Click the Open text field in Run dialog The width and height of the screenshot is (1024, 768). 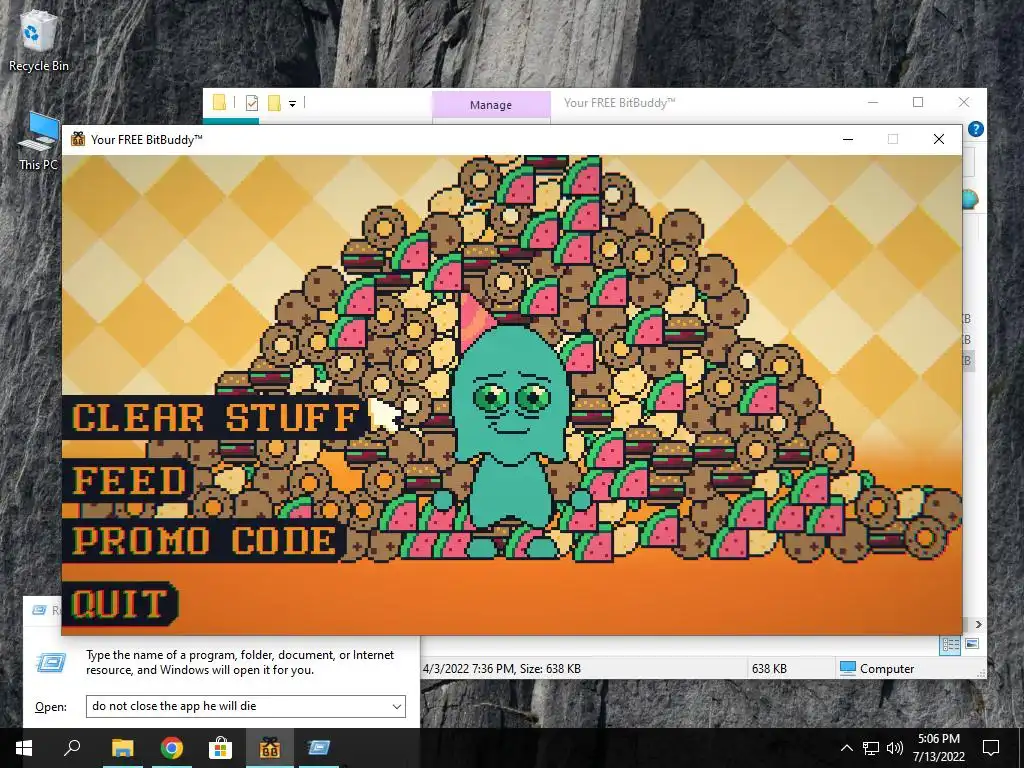coord(246,706)
